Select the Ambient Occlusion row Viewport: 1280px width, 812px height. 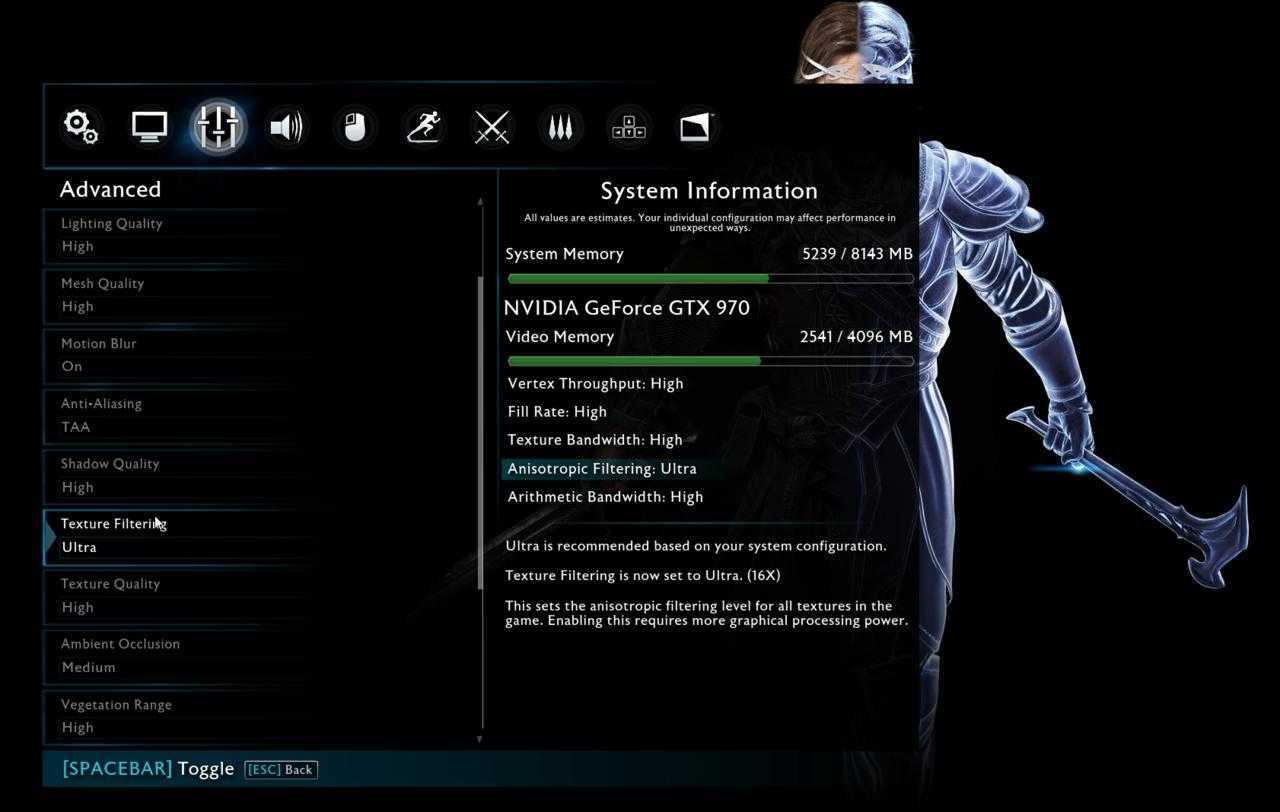[170, 656]
